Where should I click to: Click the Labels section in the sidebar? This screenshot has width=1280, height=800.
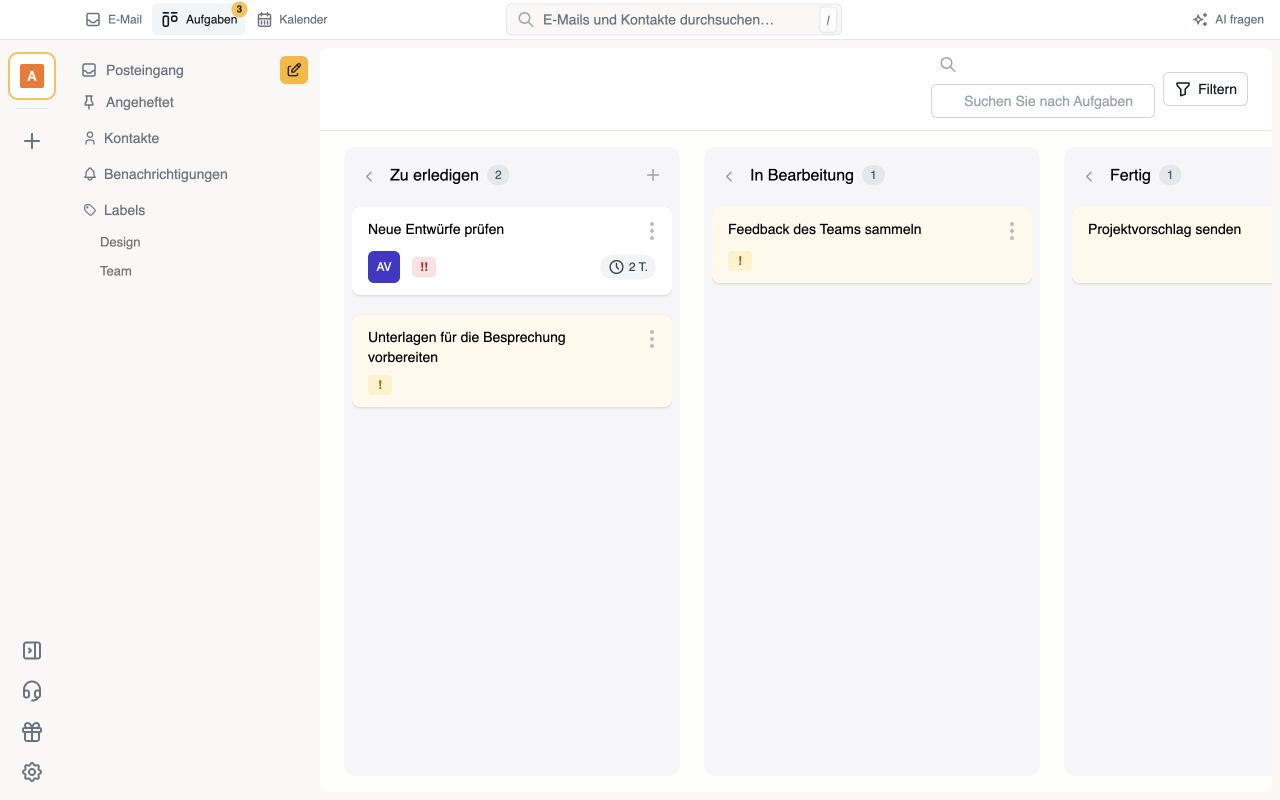(x=124, y=210)
